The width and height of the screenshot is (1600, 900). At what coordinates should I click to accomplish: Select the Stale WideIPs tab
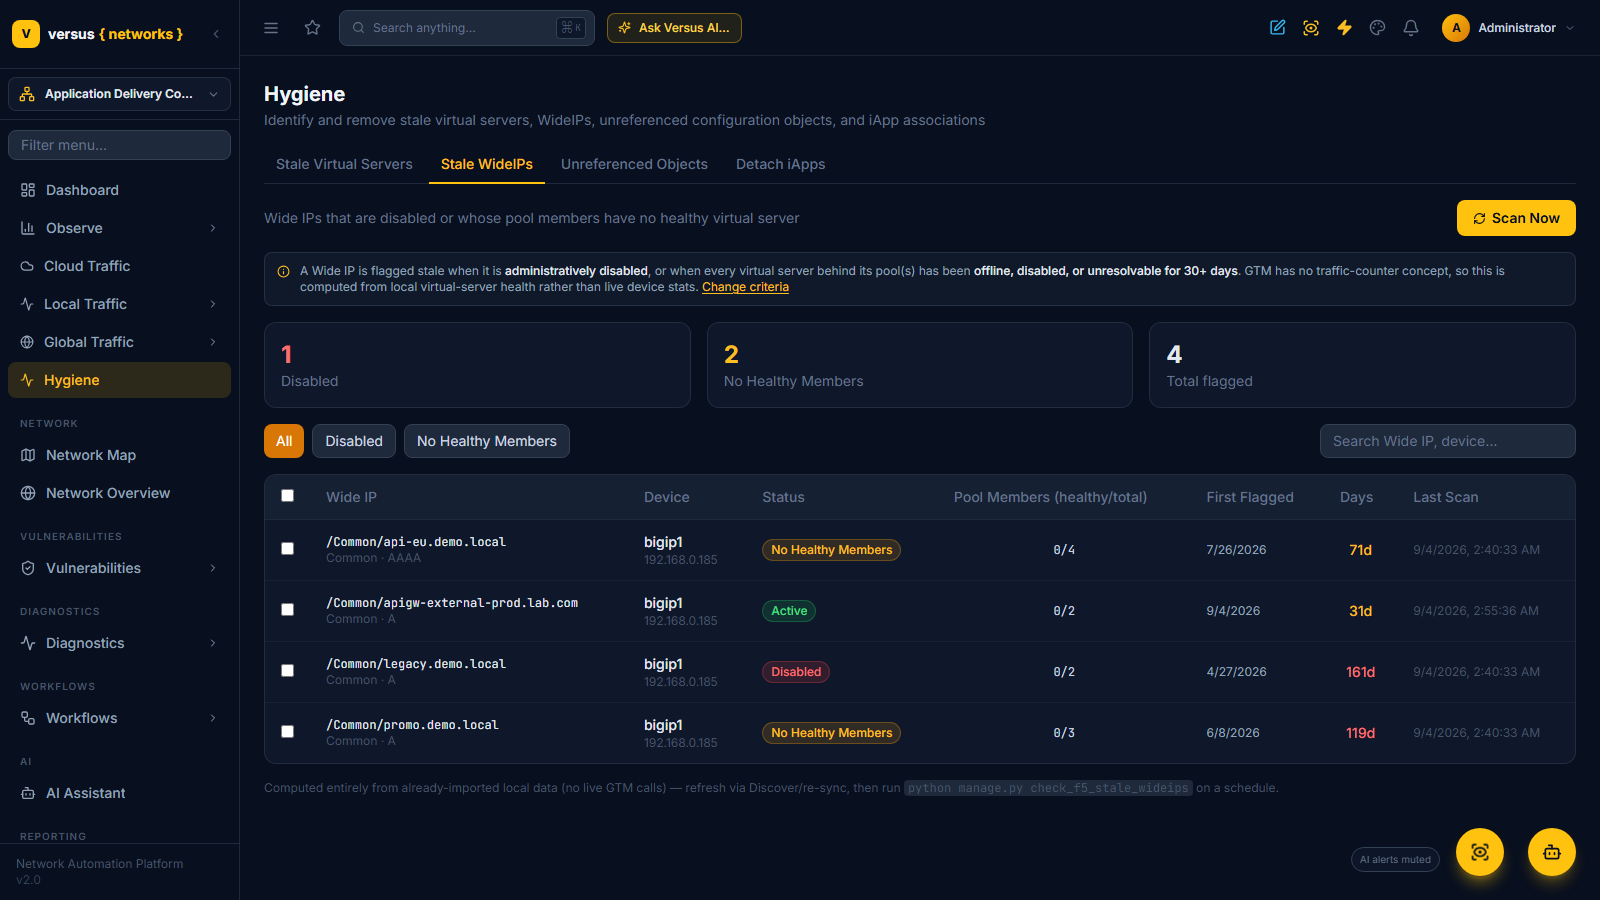coord(487,164)
